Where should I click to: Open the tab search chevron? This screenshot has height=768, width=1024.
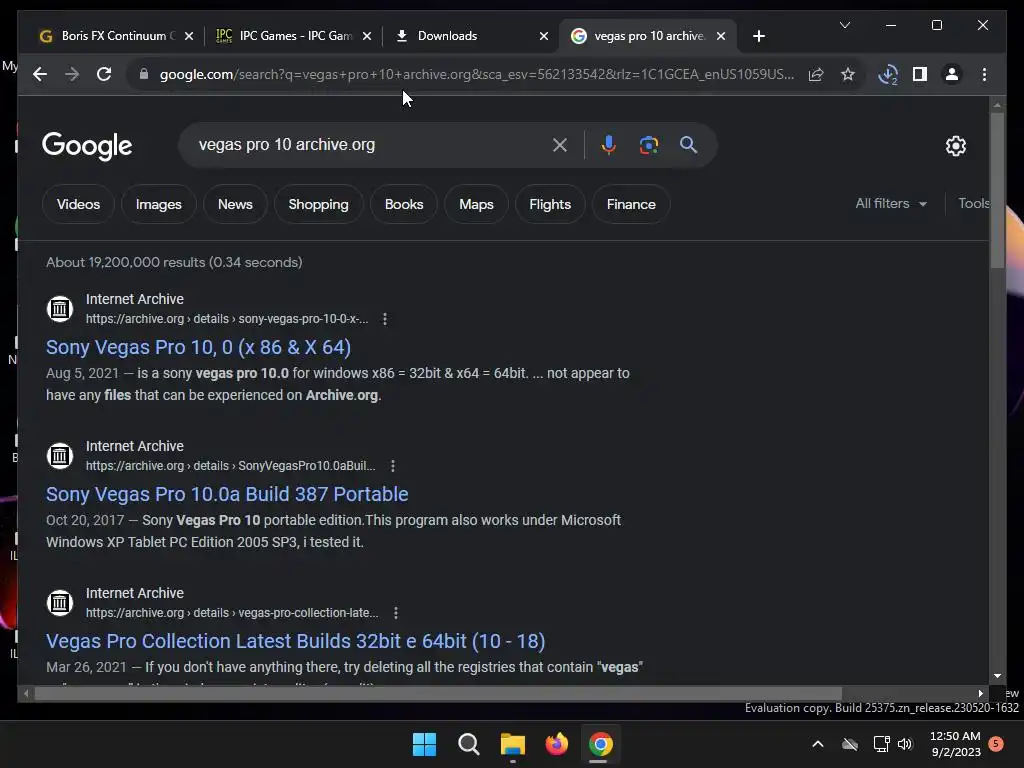pos(844,25)
